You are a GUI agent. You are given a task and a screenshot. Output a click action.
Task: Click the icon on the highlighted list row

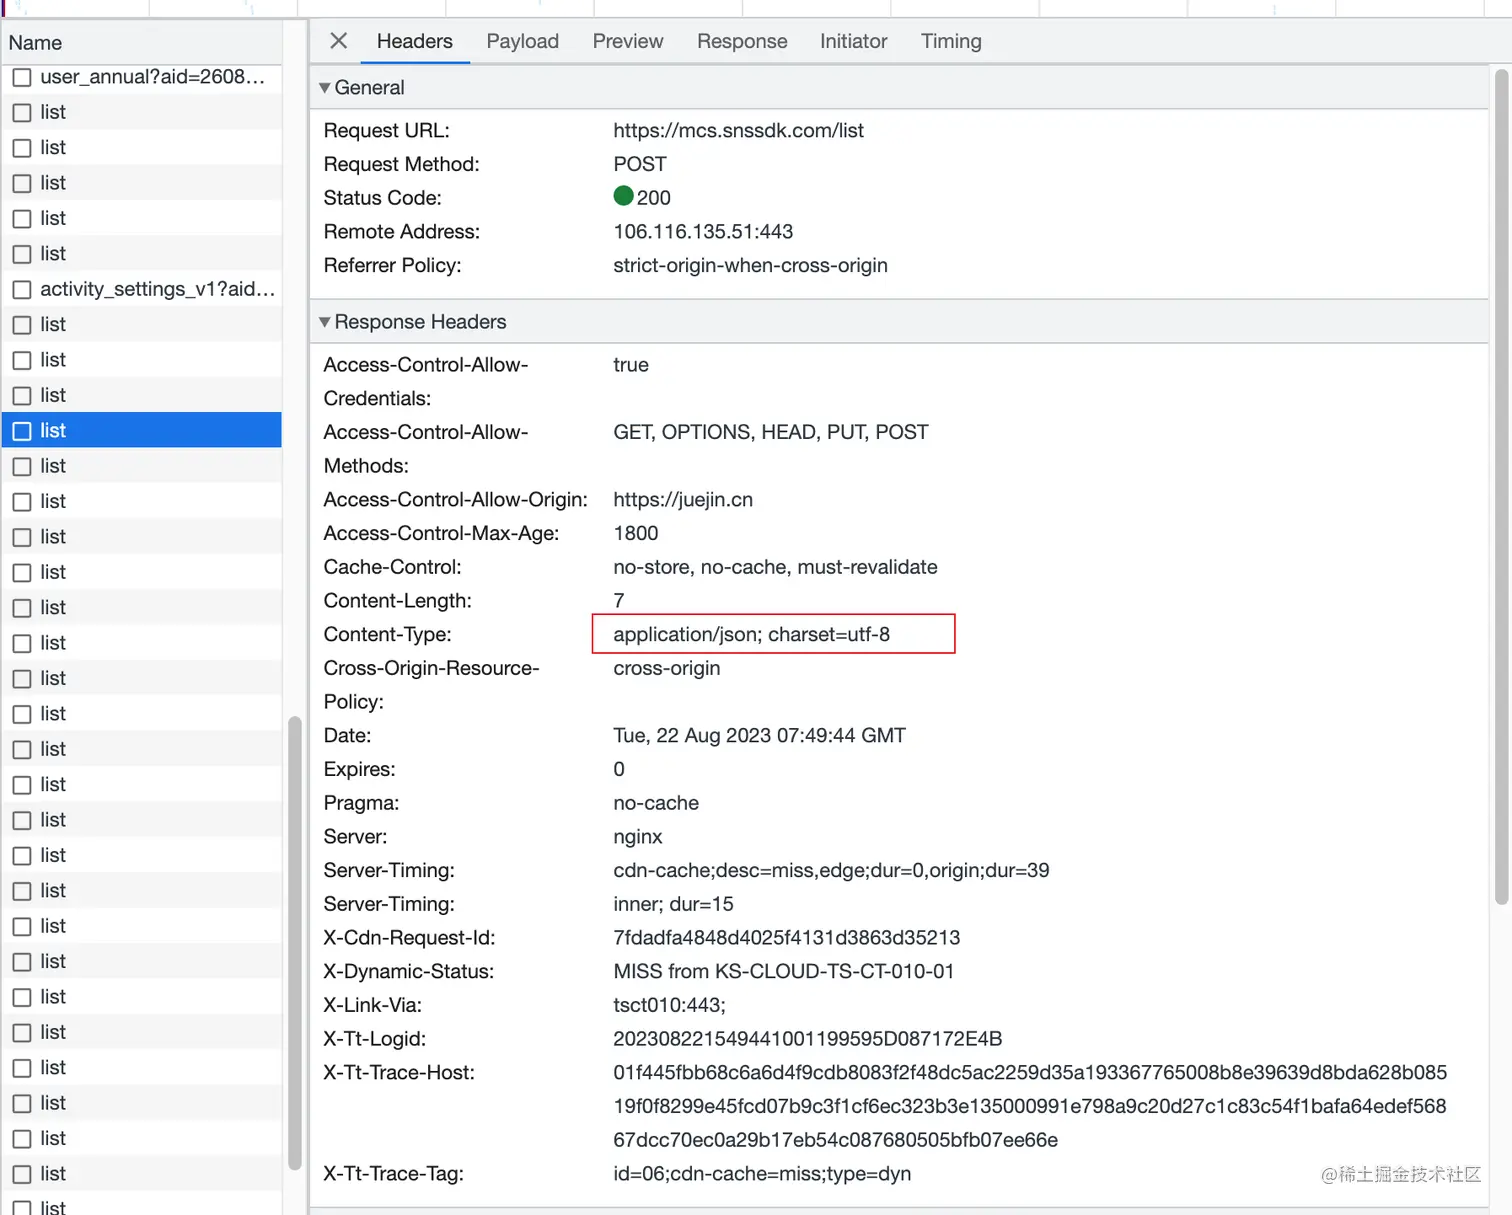pos(22,431)
